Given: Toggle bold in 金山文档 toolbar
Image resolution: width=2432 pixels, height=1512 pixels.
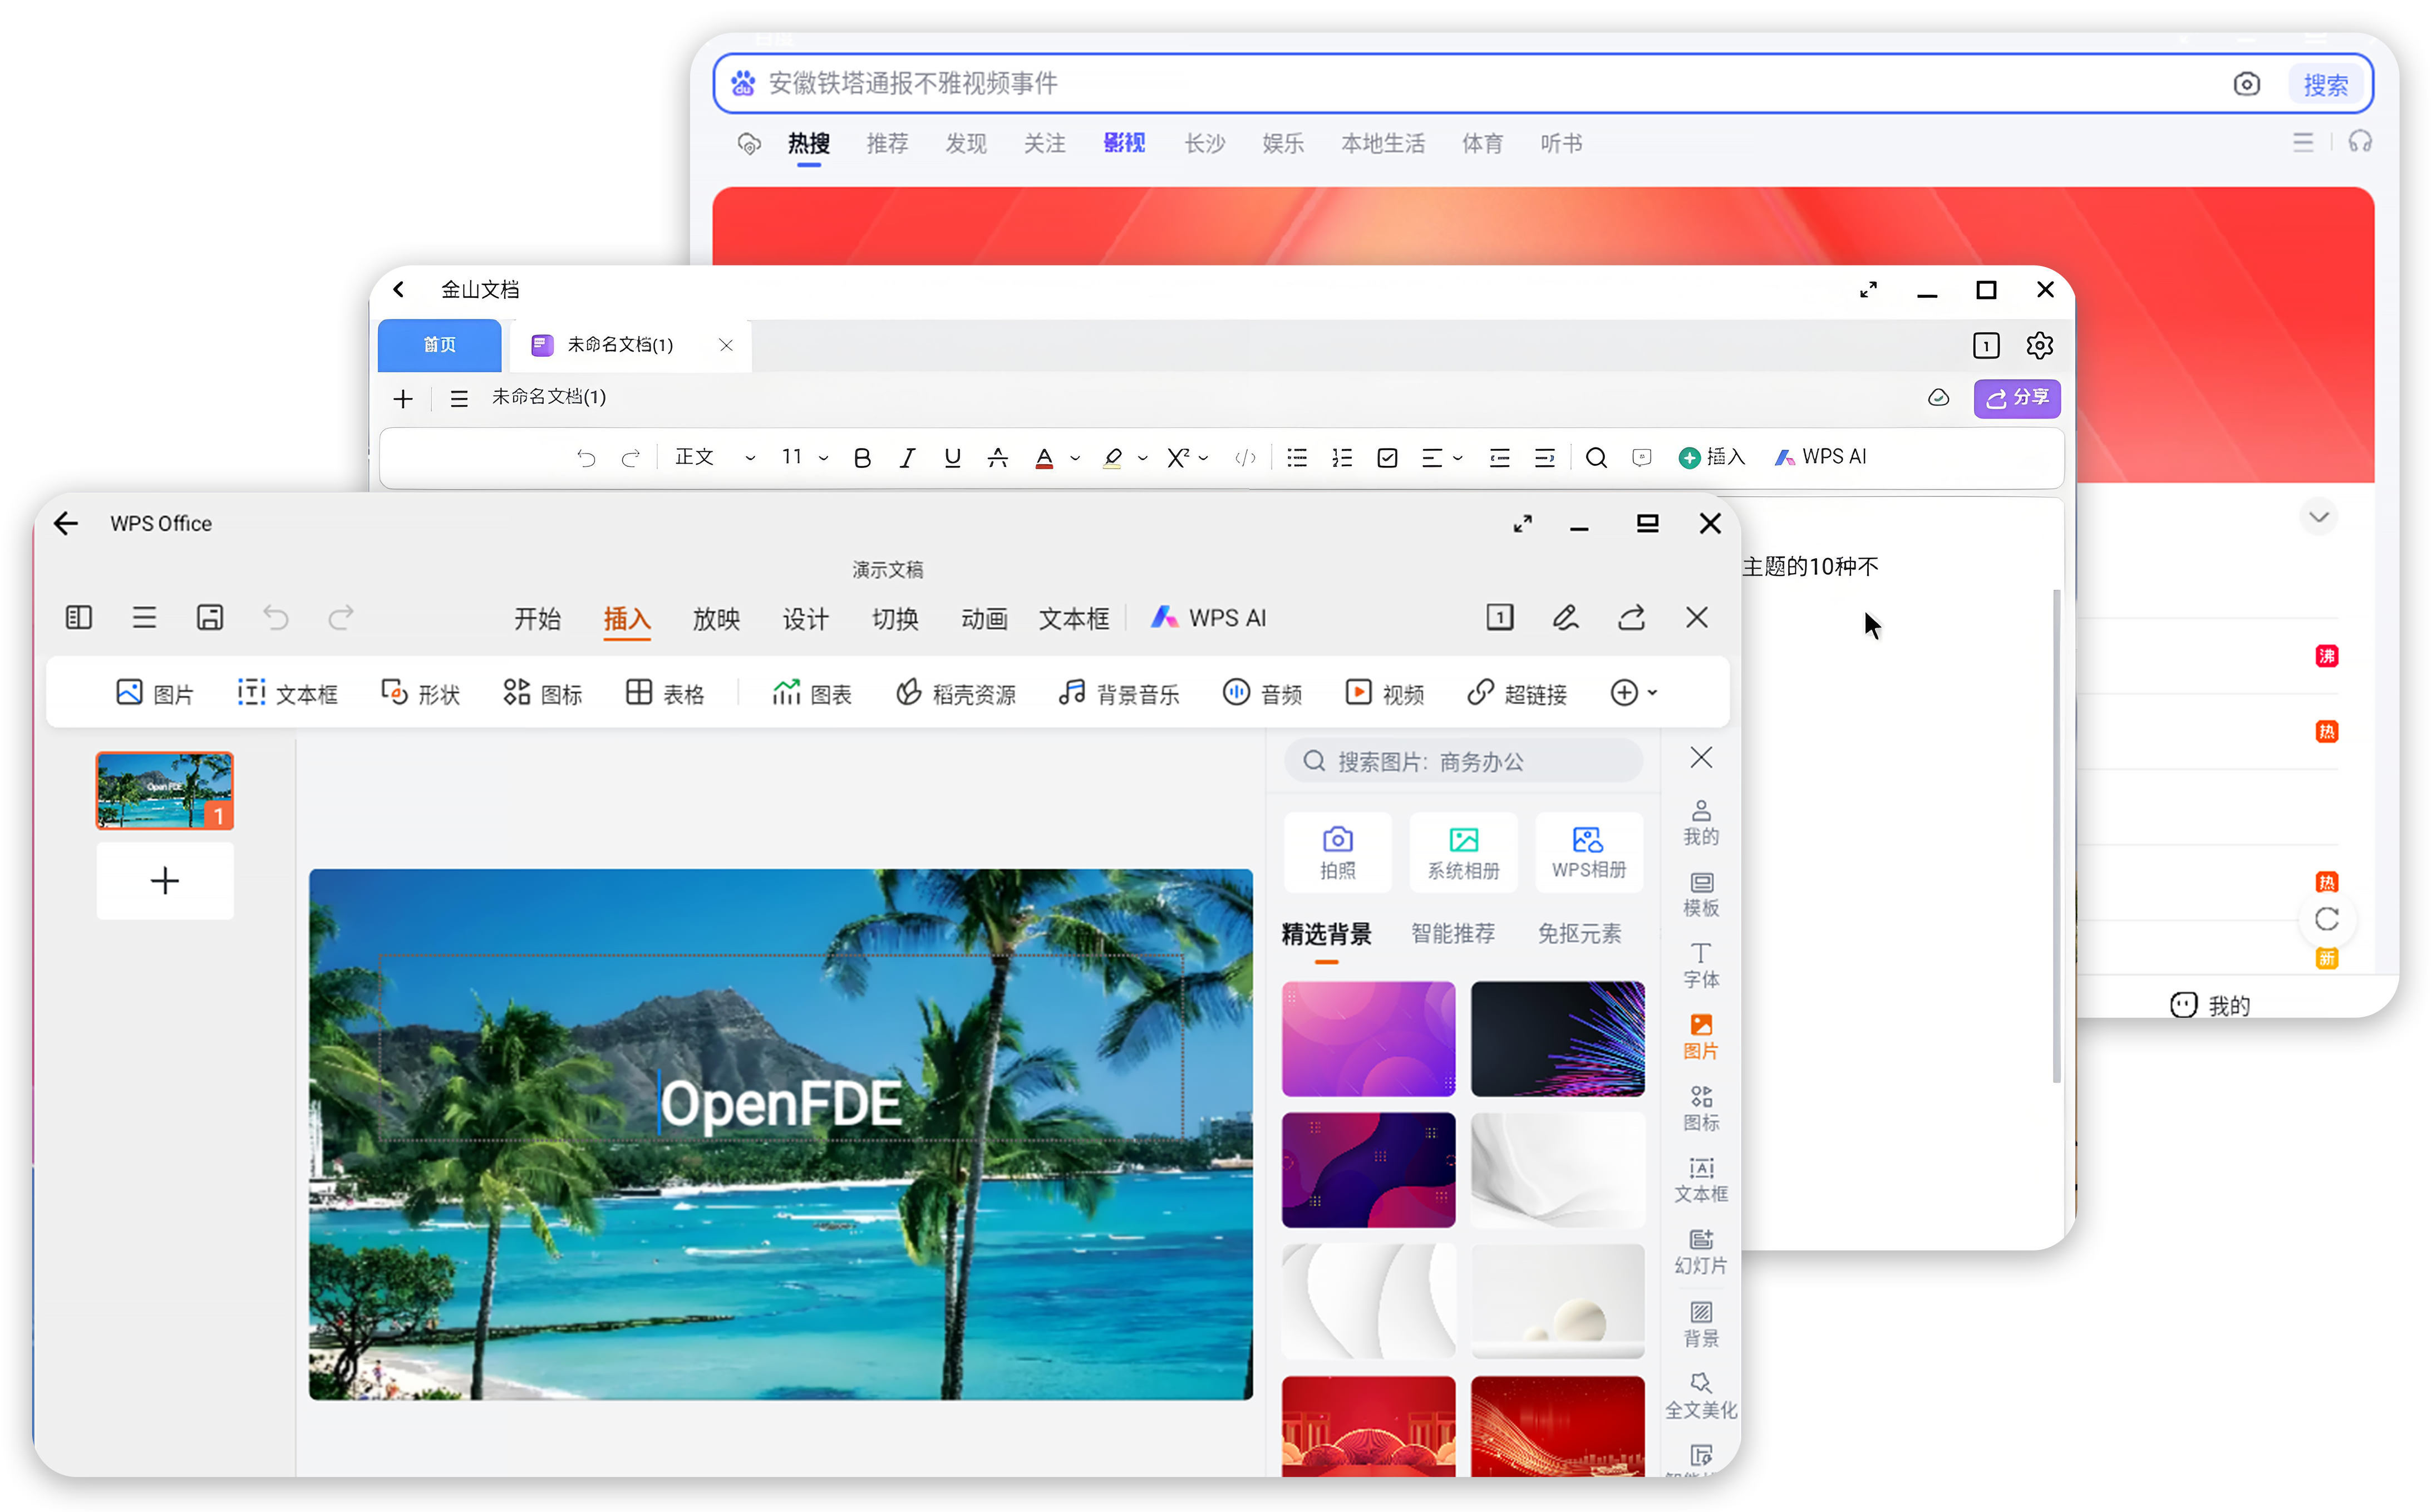Looking at the screenshot, I should click(x=862, y=457).
